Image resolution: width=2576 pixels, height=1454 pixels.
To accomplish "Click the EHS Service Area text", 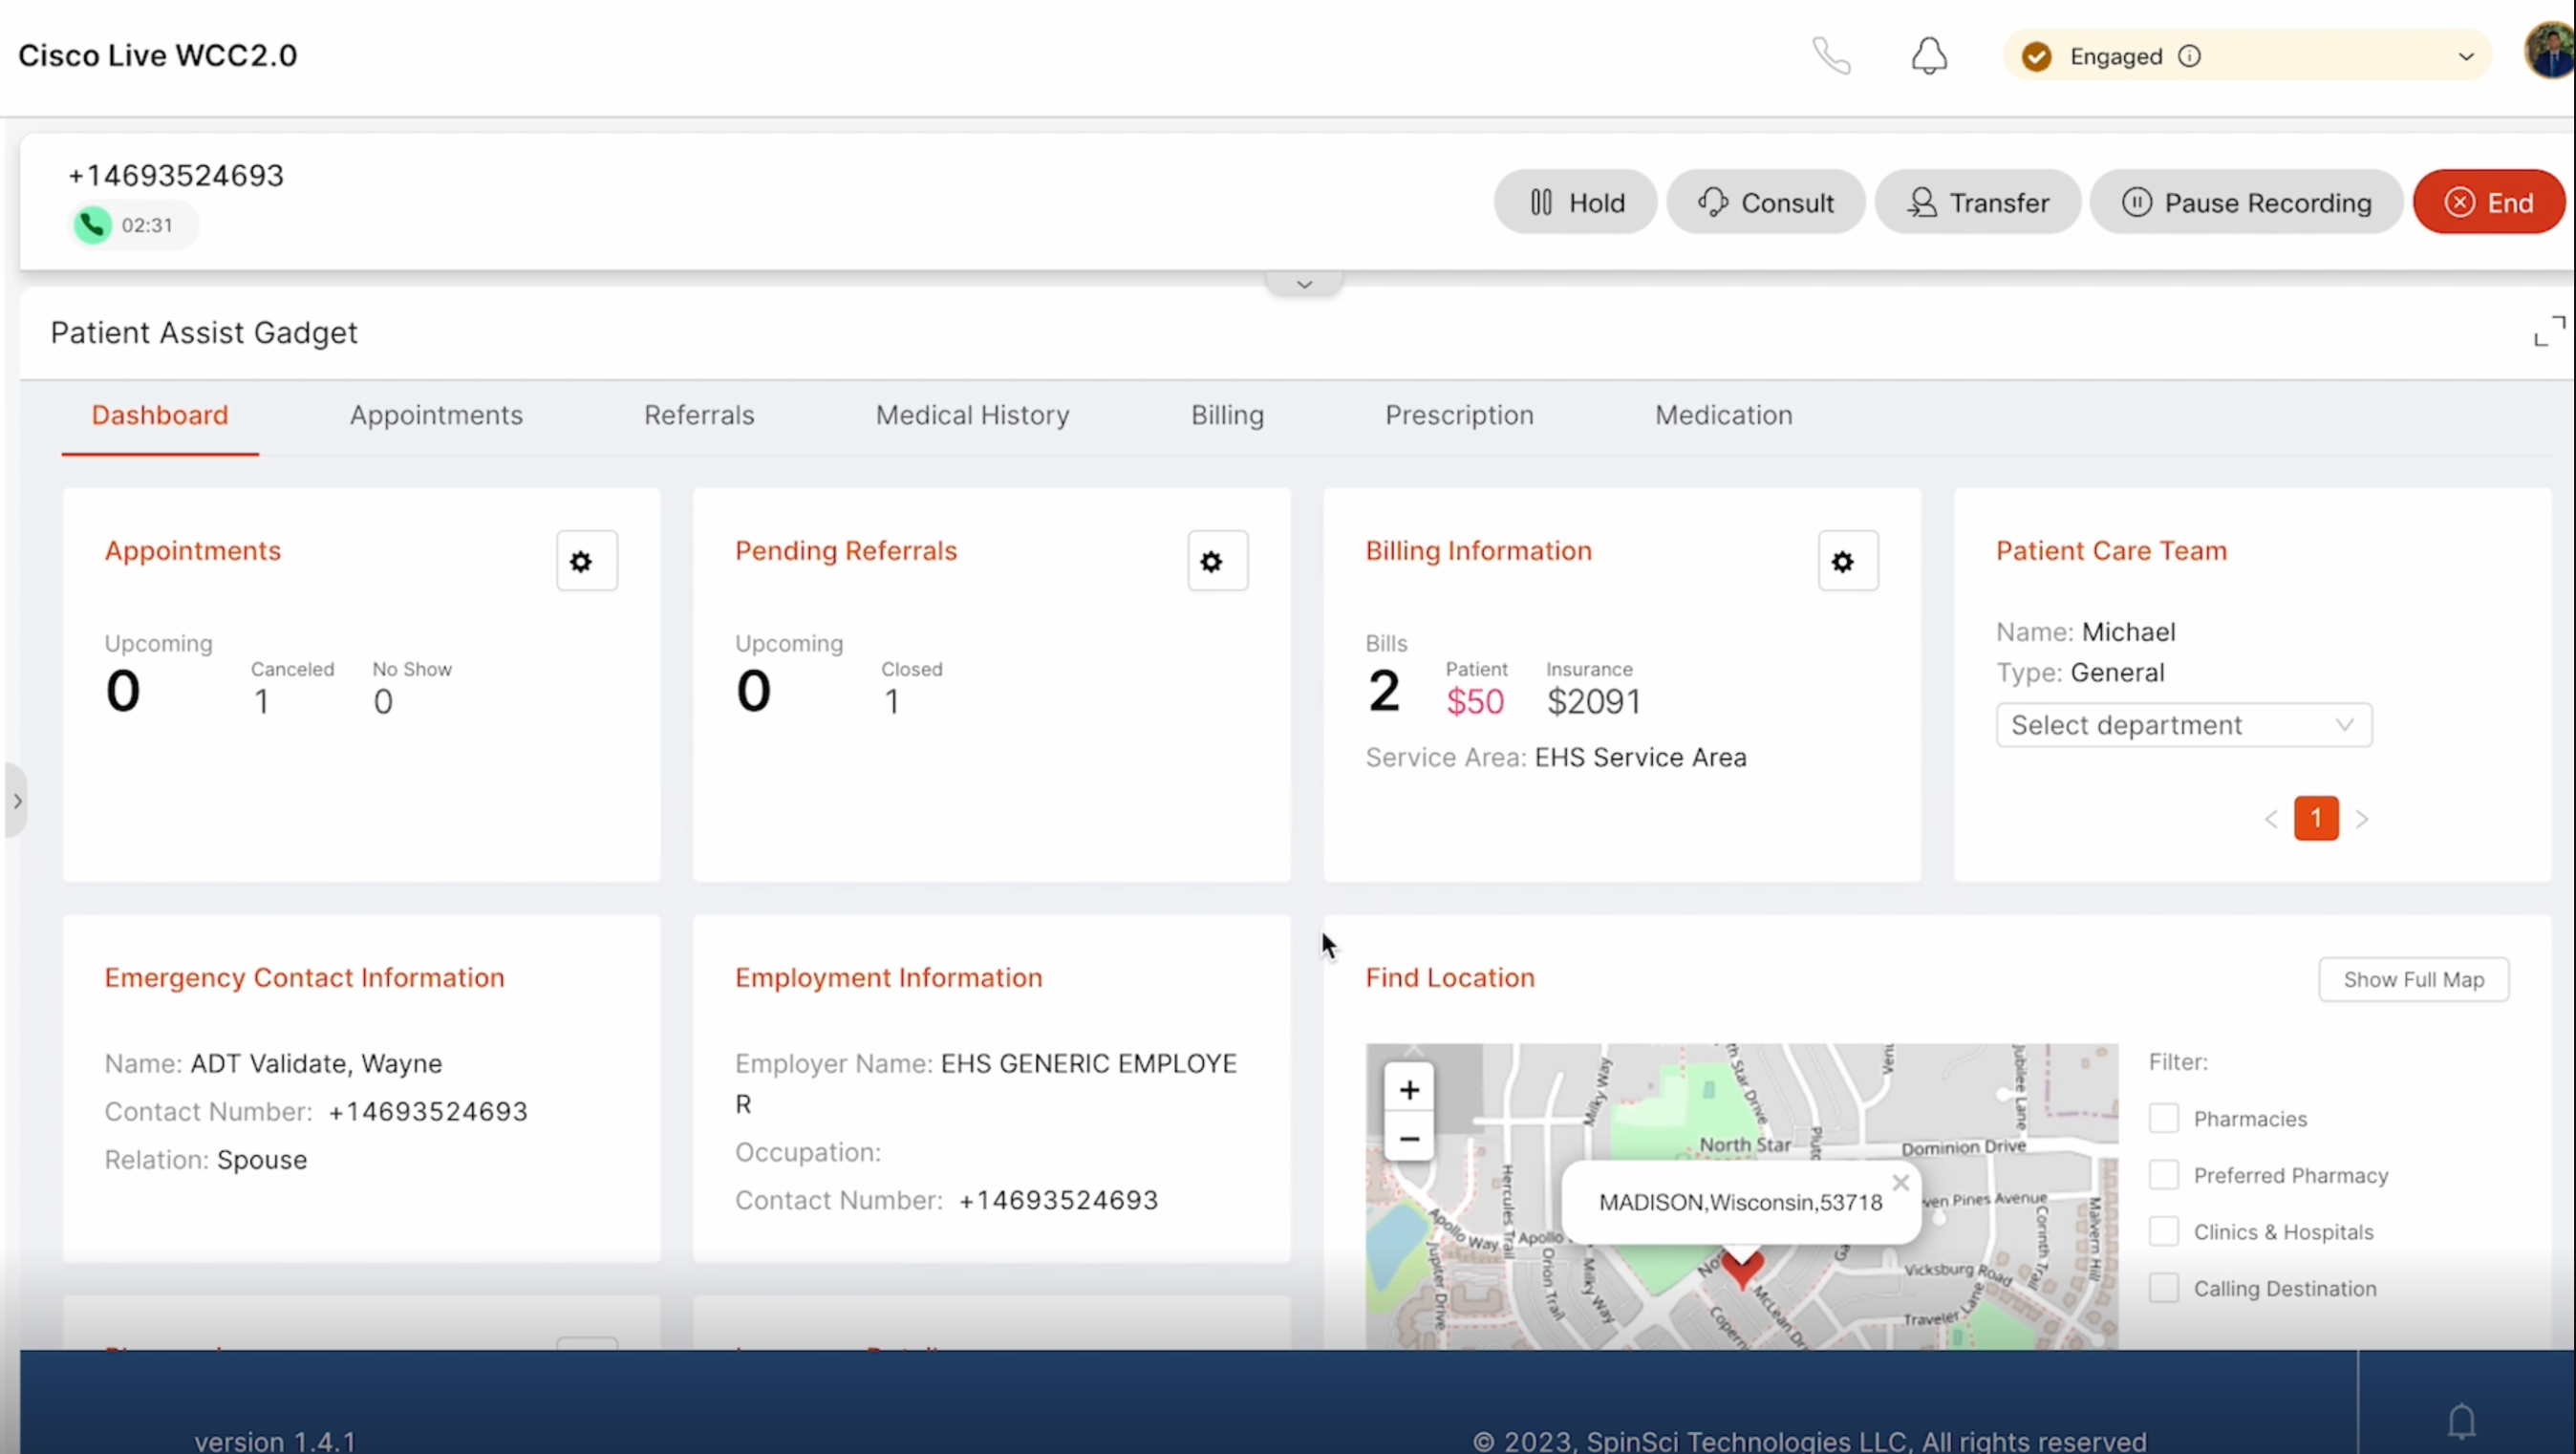I will tap(1640, 757).
